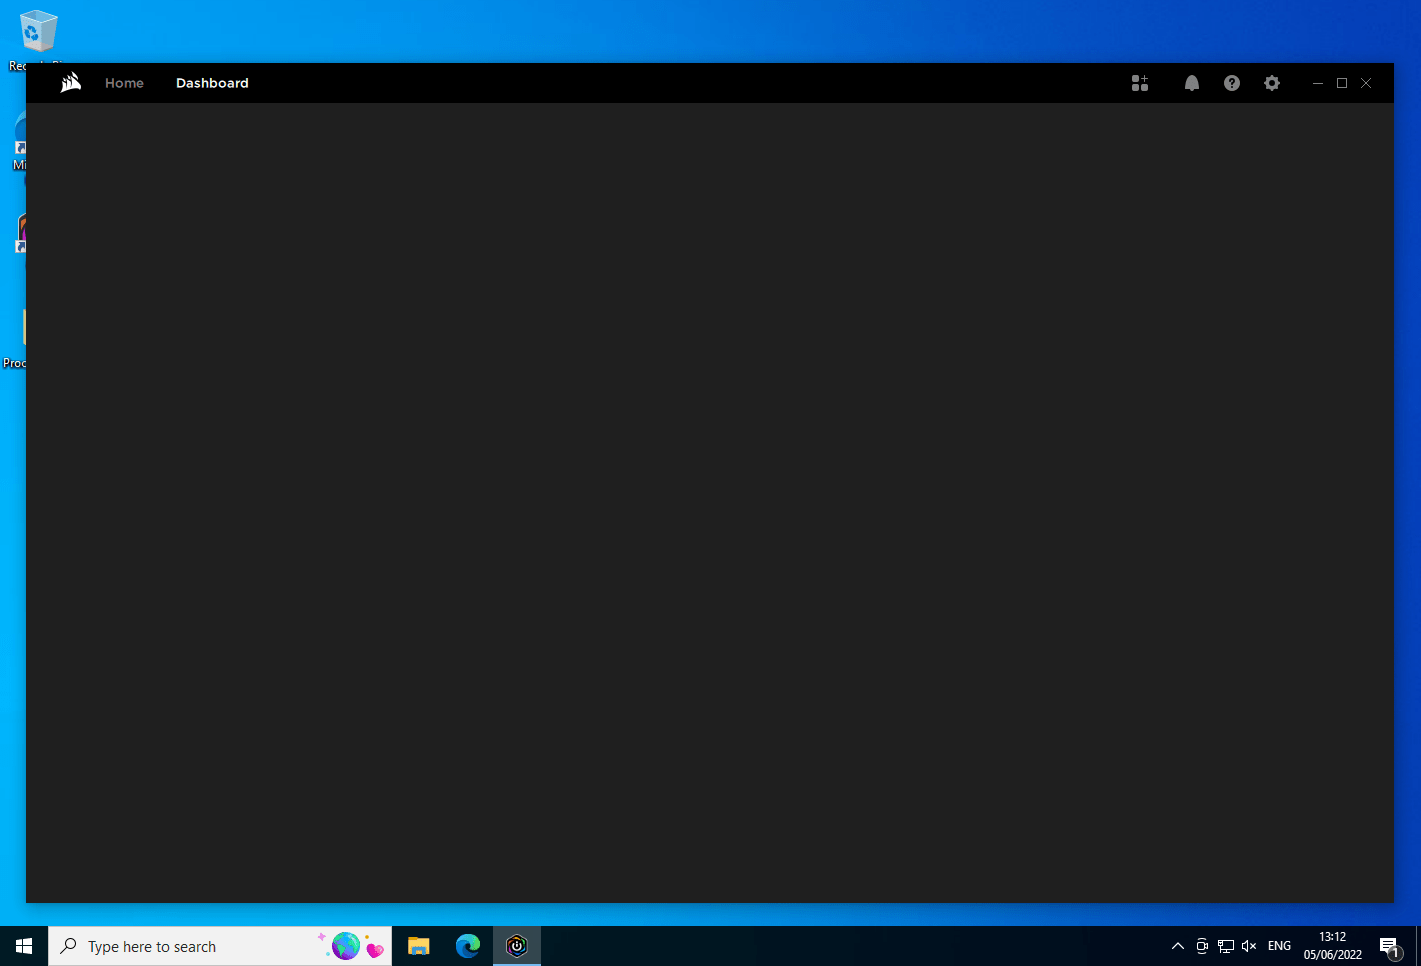Screen dimensions: 1421x966
Task: Open iCUE settings gear
Action: tap(1272, 83)
